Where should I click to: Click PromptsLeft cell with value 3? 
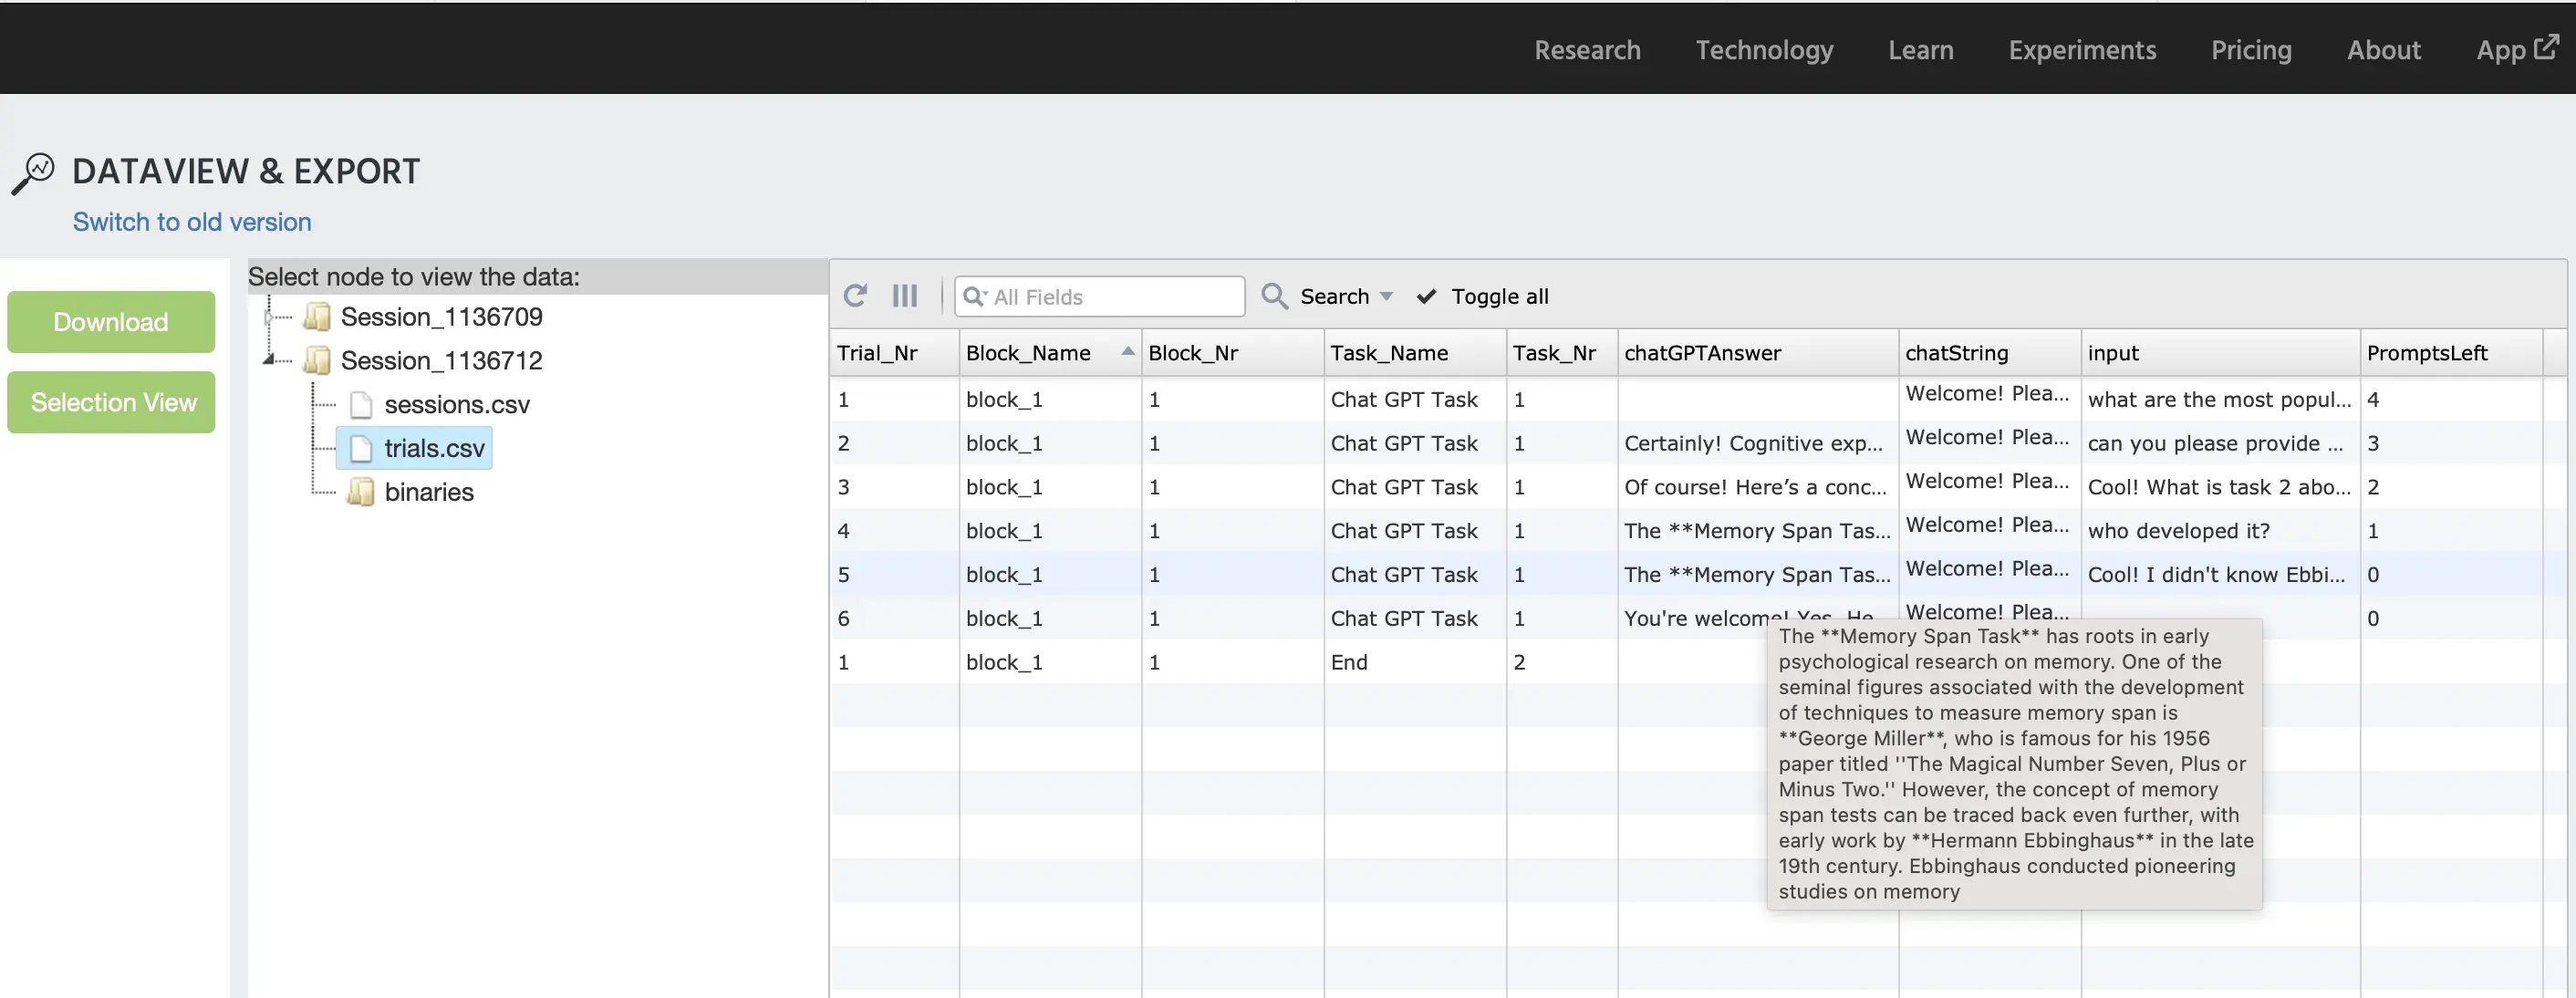pos(2451,443)
